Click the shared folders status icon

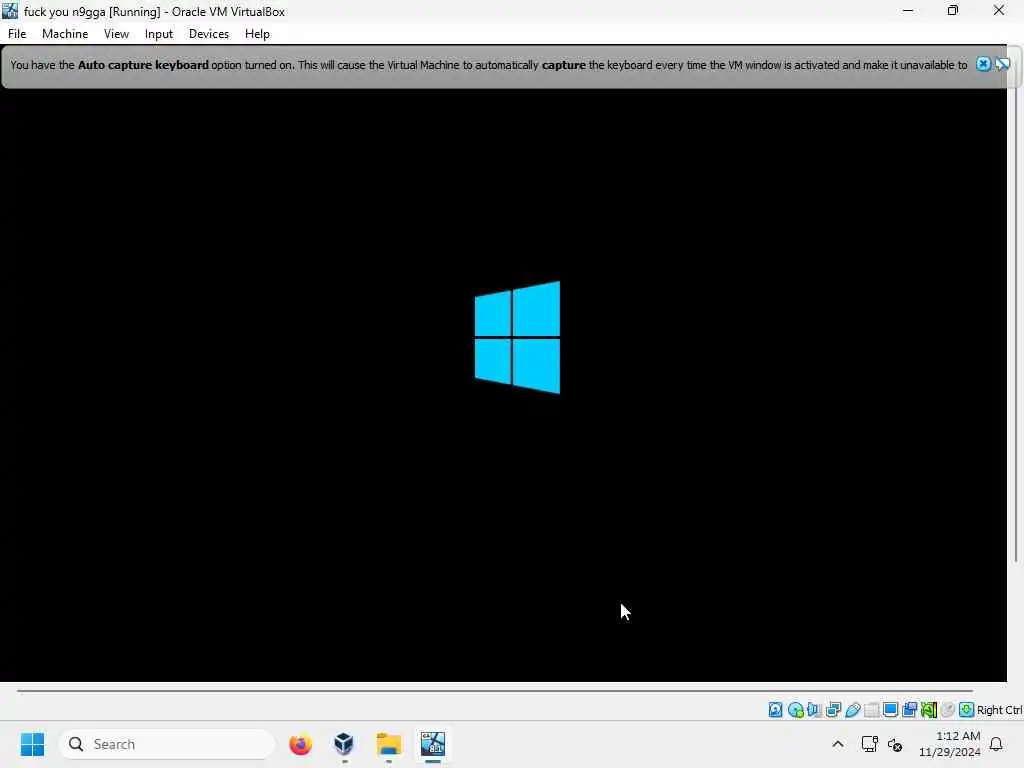pos(871,709)
